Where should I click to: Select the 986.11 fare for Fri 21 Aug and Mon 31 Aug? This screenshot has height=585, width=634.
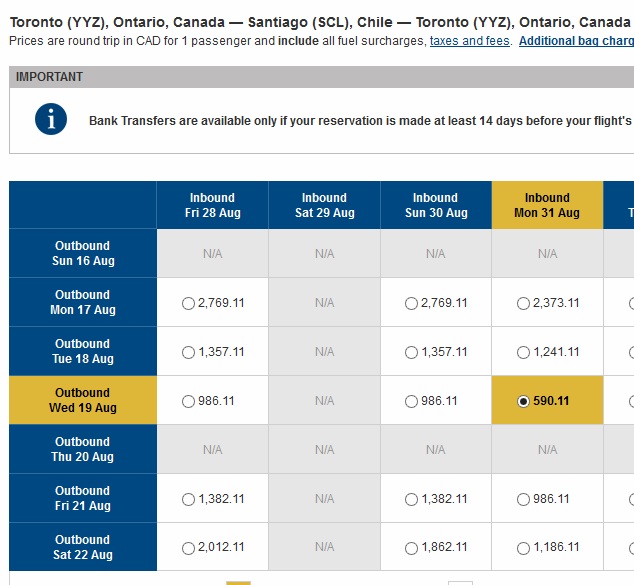(524, 499)
